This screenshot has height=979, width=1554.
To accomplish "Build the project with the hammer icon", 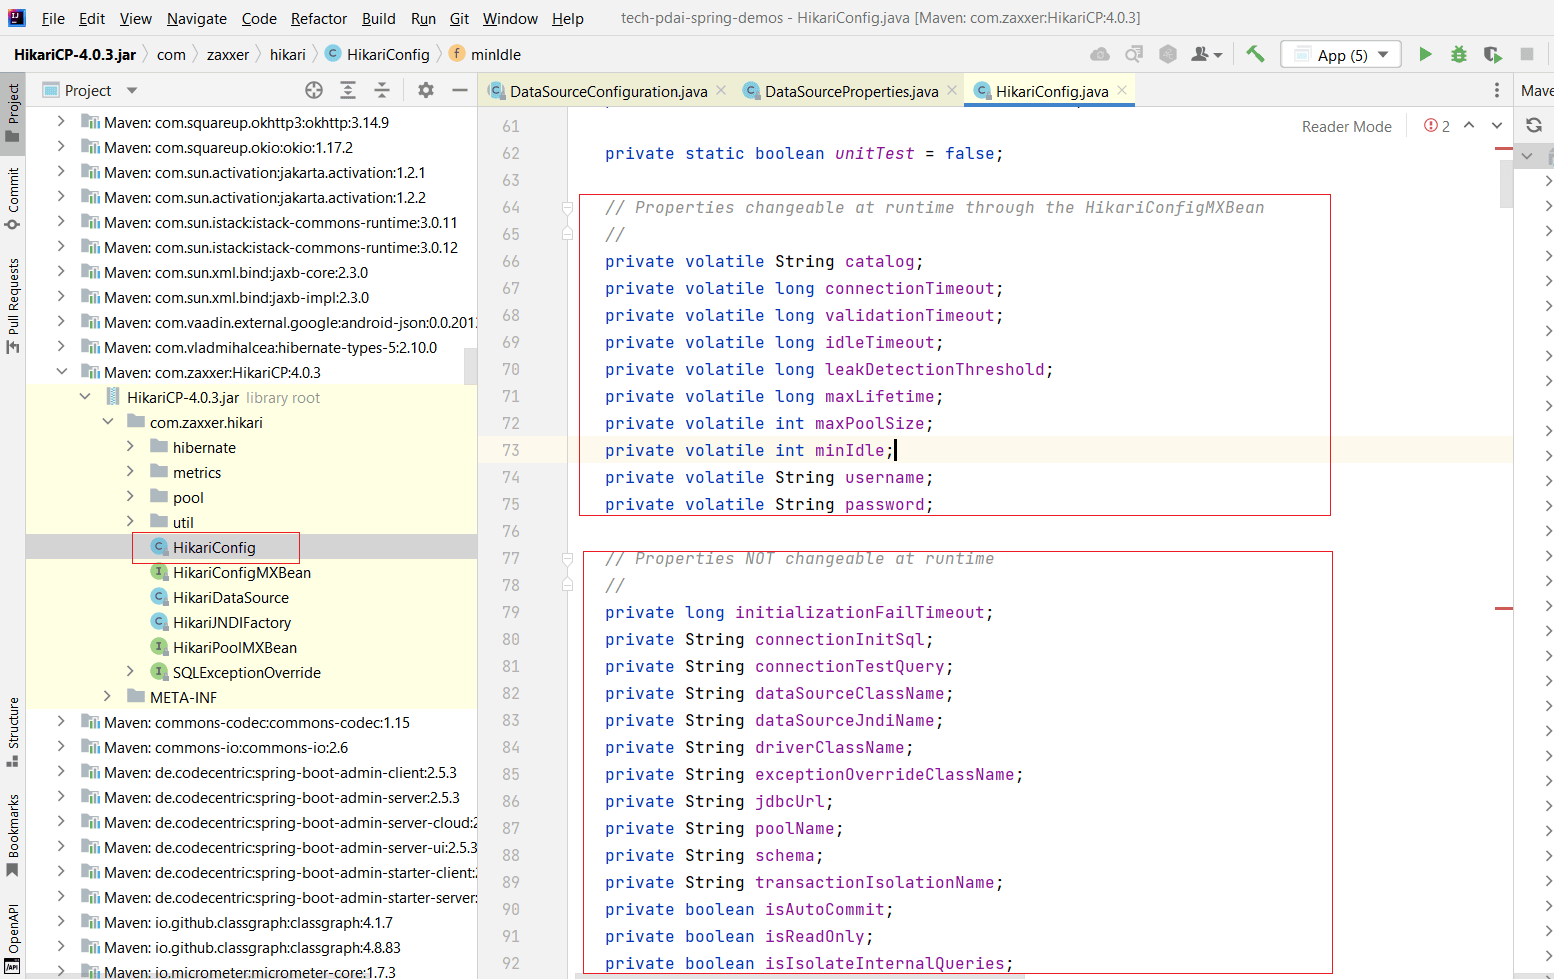I will 1255,54.
